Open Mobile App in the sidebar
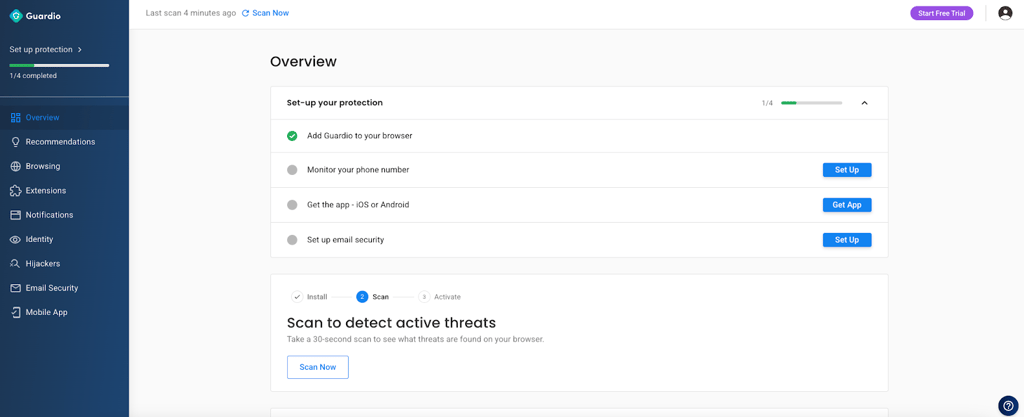 tap(65, 313)
